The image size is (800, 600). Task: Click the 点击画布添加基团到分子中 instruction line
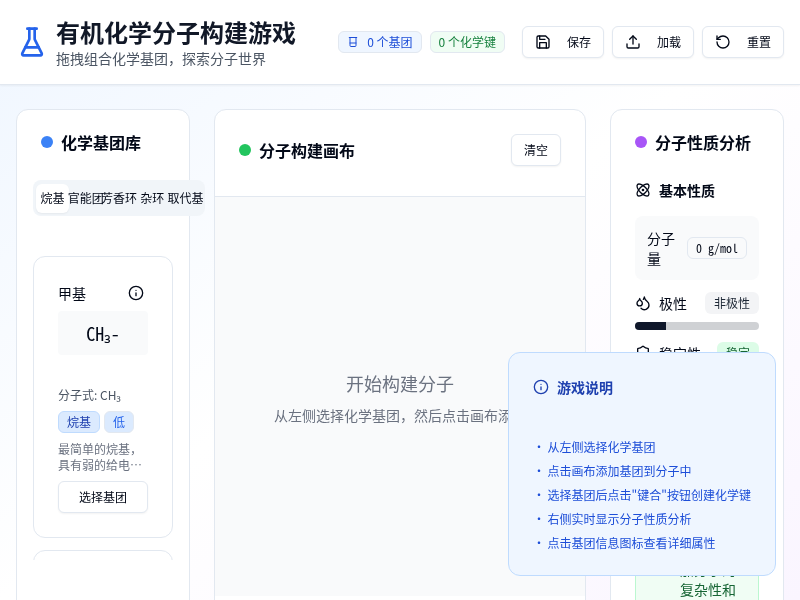pyautogui.click(x=619, y=471)
